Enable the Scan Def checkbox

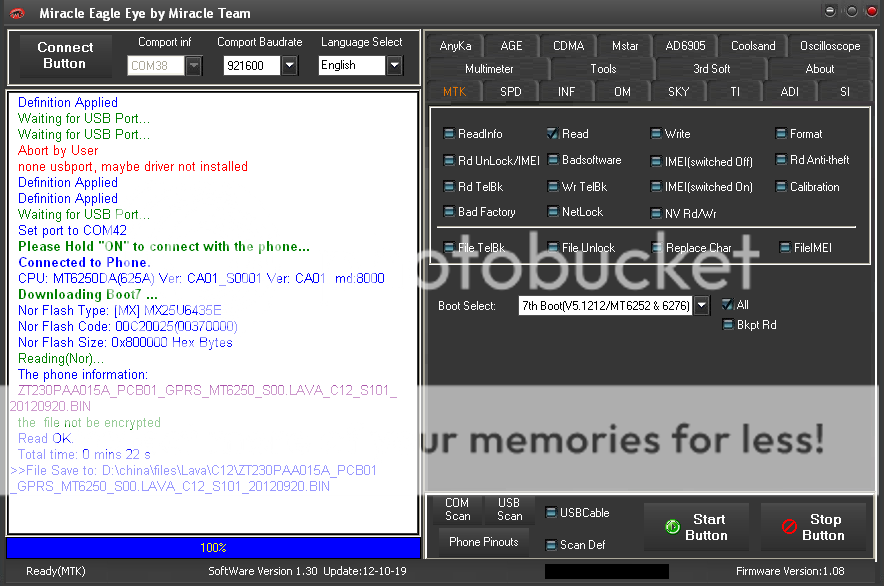click(551, 545)
